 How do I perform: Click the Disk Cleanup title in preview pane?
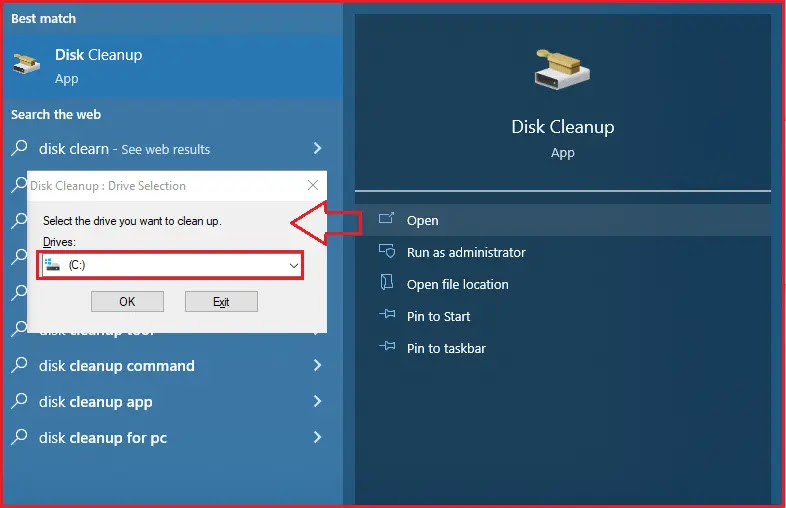point(562,127)
